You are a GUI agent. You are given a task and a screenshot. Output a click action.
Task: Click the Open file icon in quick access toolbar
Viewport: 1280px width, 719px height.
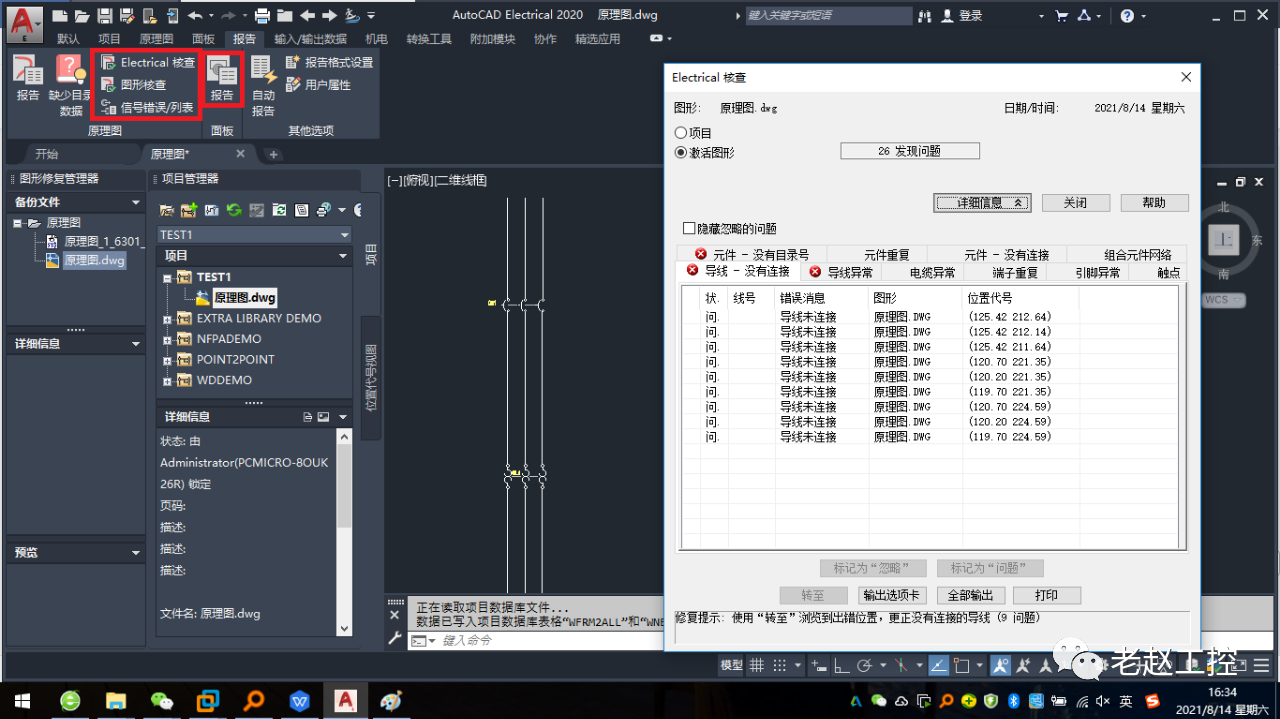(x=81, y=16)
